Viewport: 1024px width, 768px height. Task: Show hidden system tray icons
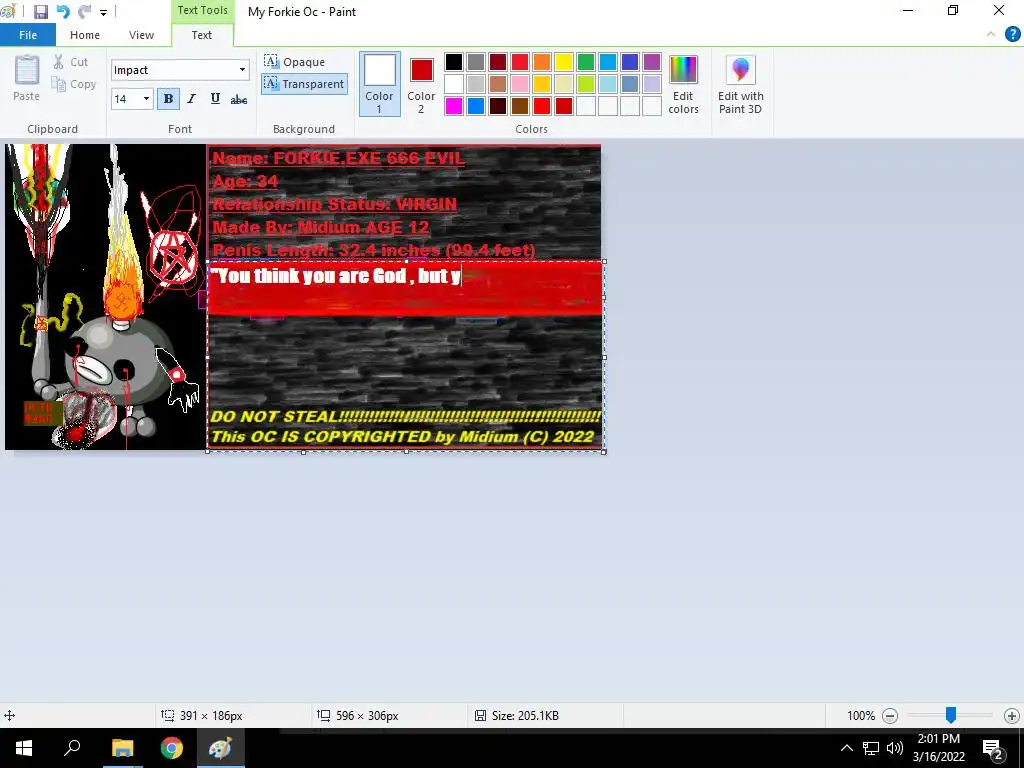tap(846, 748)
